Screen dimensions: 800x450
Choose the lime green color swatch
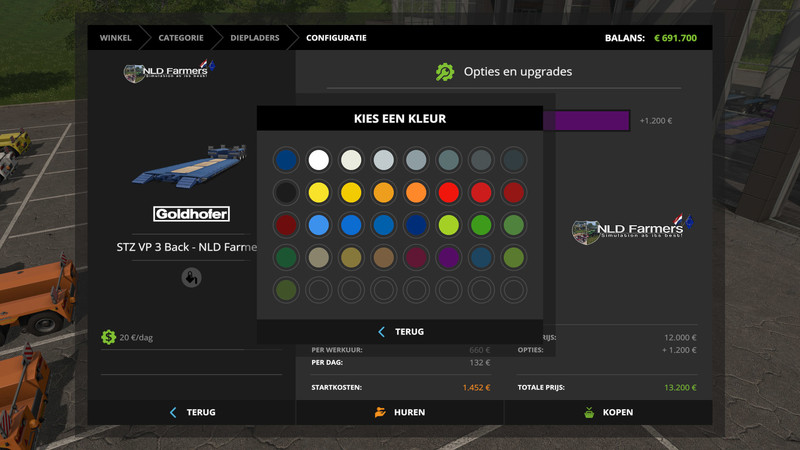(x=448, y=225)
